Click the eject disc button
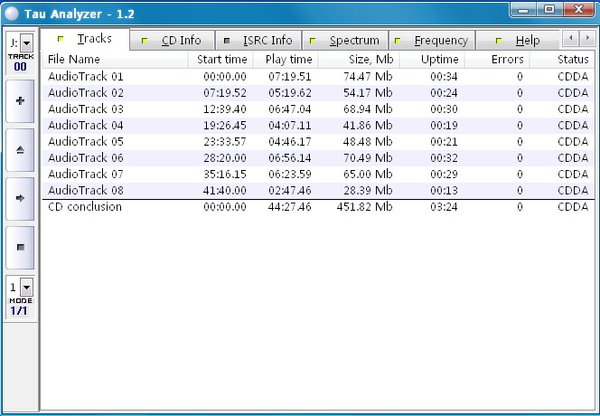Viewport: 600px width, 416px height. pos(20,150)
